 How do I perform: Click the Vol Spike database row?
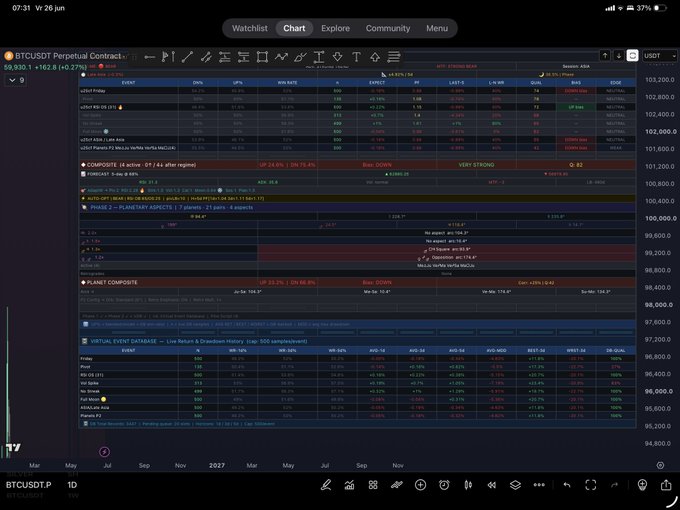click(358, 383)
